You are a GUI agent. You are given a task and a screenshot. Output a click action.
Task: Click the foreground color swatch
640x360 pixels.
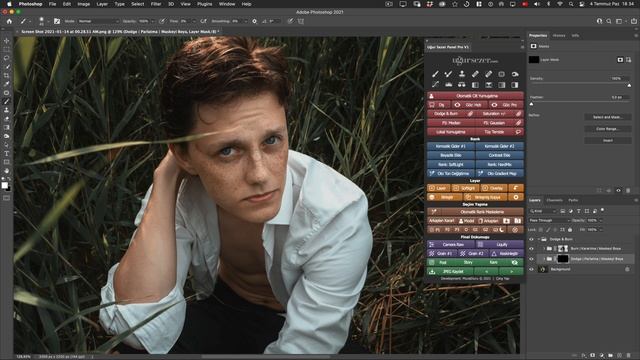[x=4, y=185]
